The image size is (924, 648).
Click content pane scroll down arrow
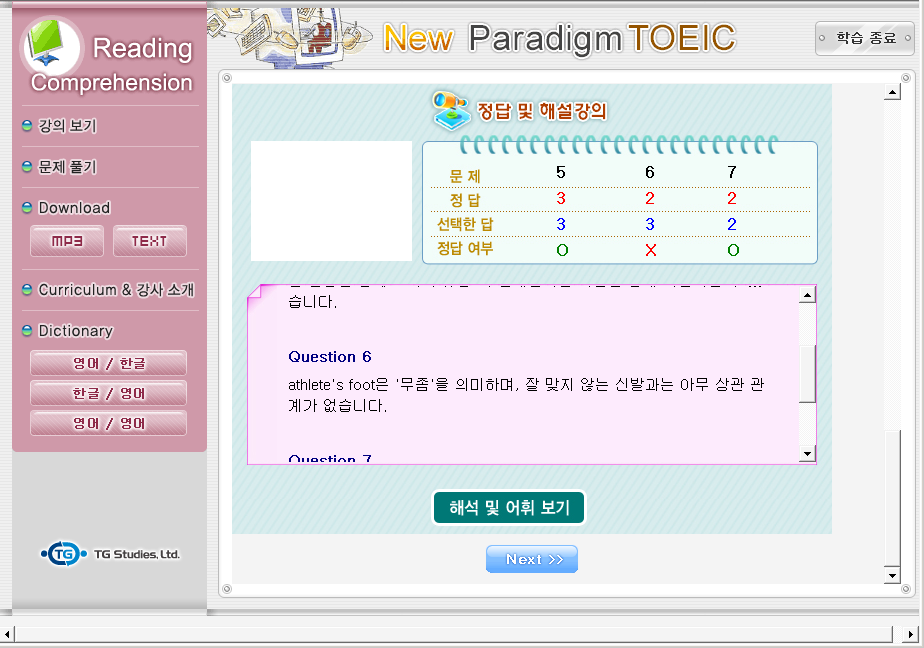coord(892,576)
